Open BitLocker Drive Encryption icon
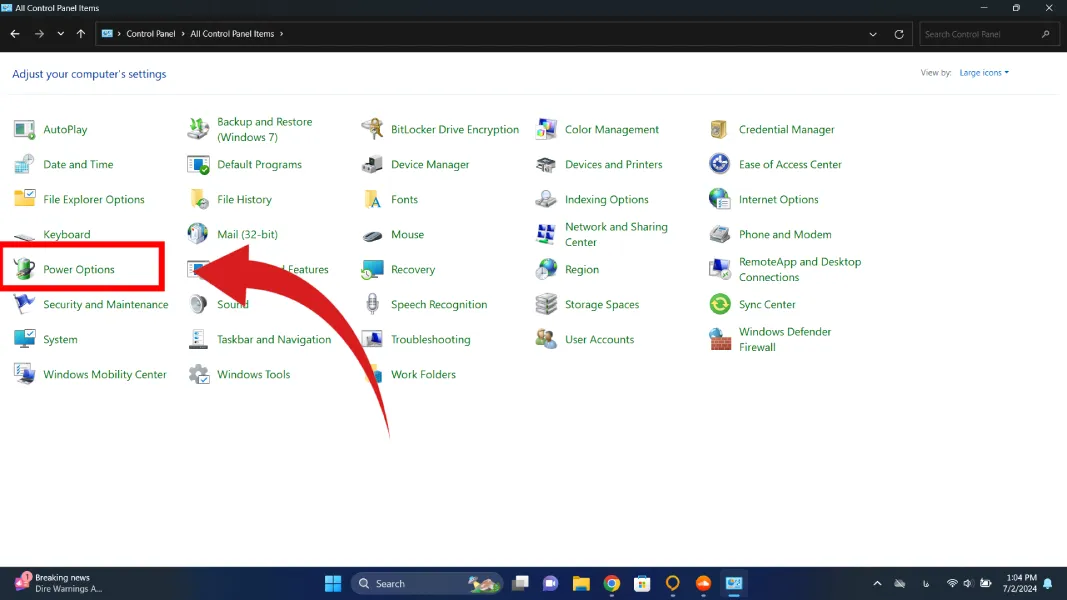1067x600 pixels. click(x=372, y=129)
